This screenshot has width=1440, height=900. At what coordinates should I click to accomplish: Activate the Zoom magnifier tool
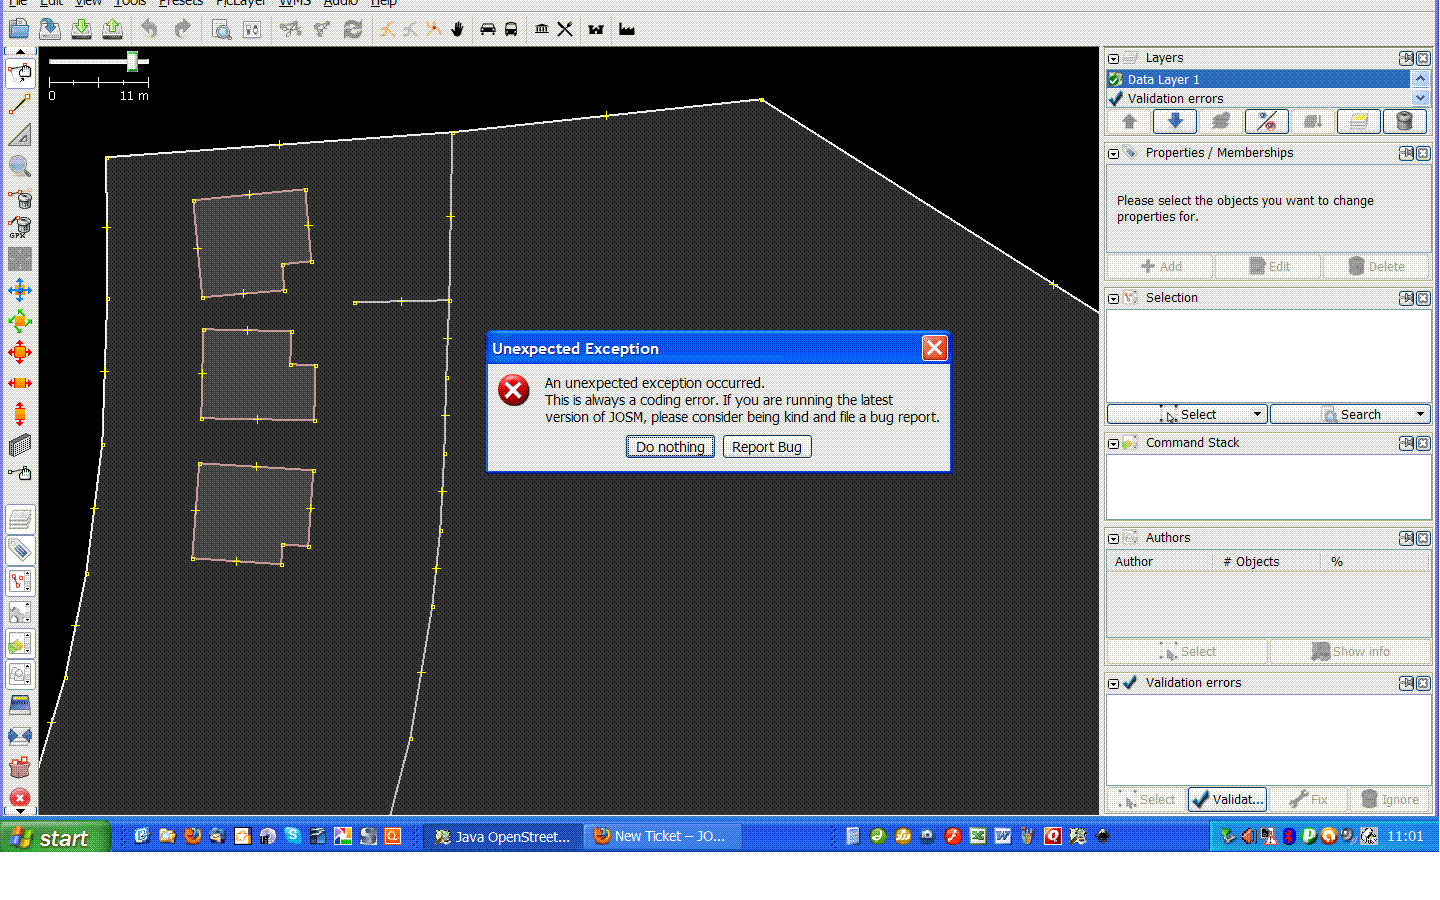(19, 166)
